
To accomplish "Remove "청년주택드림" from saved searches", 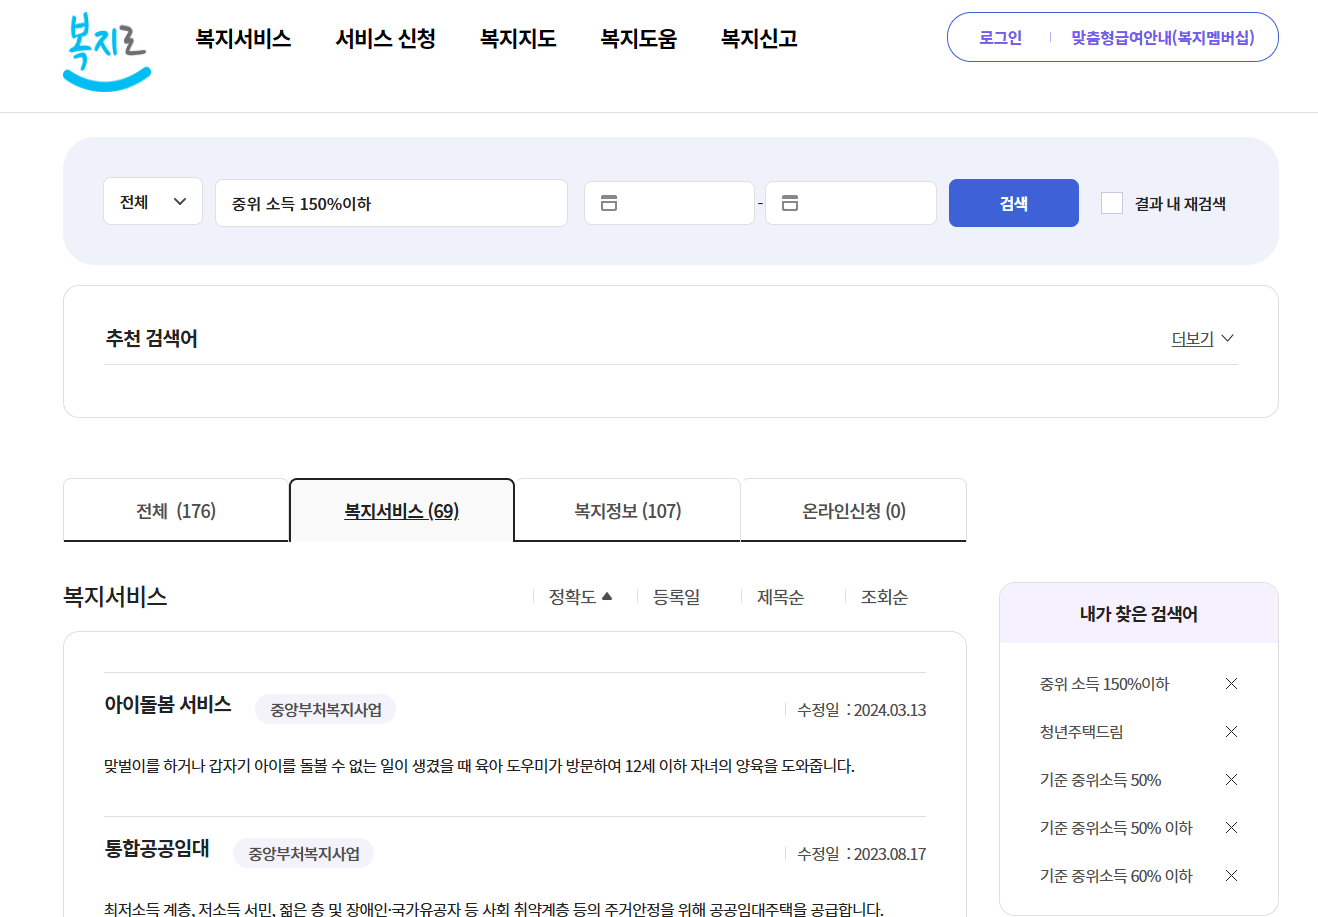I will (1231, 731).
